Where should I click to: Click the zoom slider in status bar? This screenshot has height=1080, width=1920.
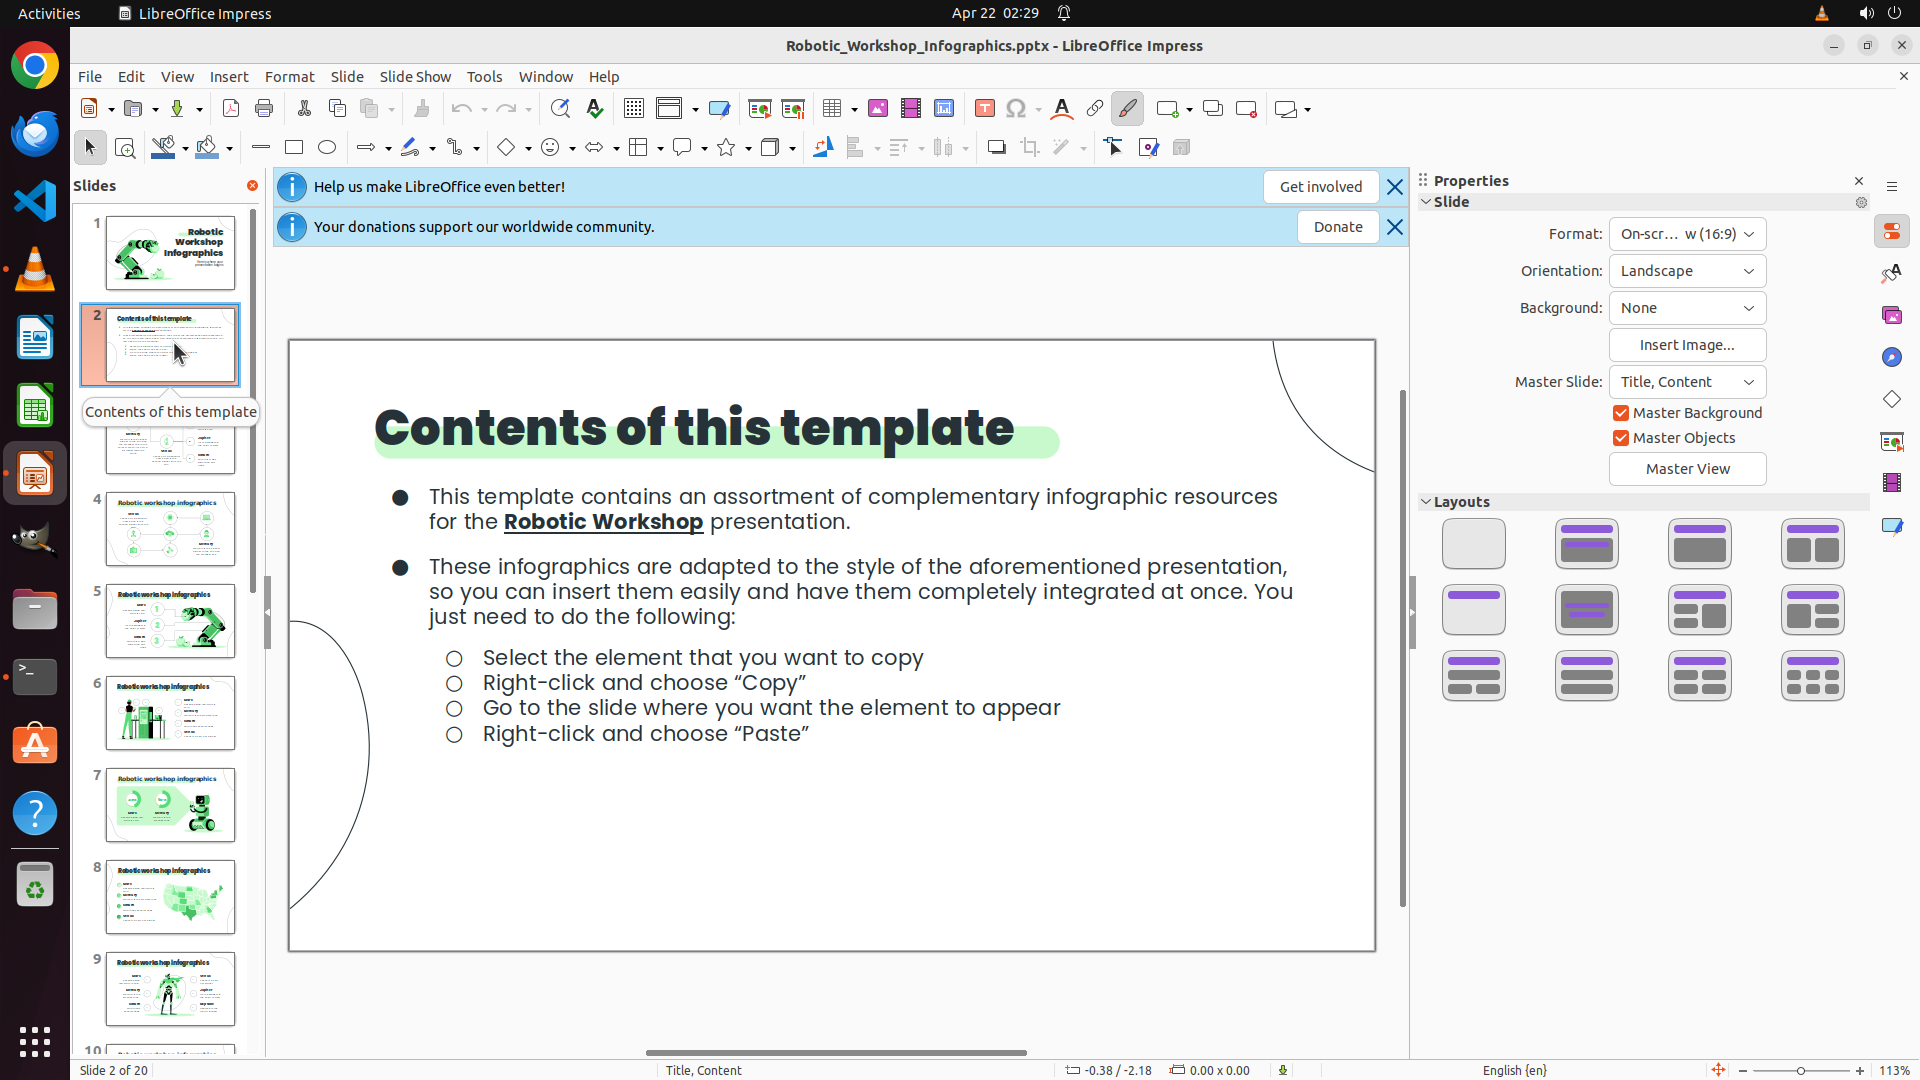click(x=1800, y=1070)
